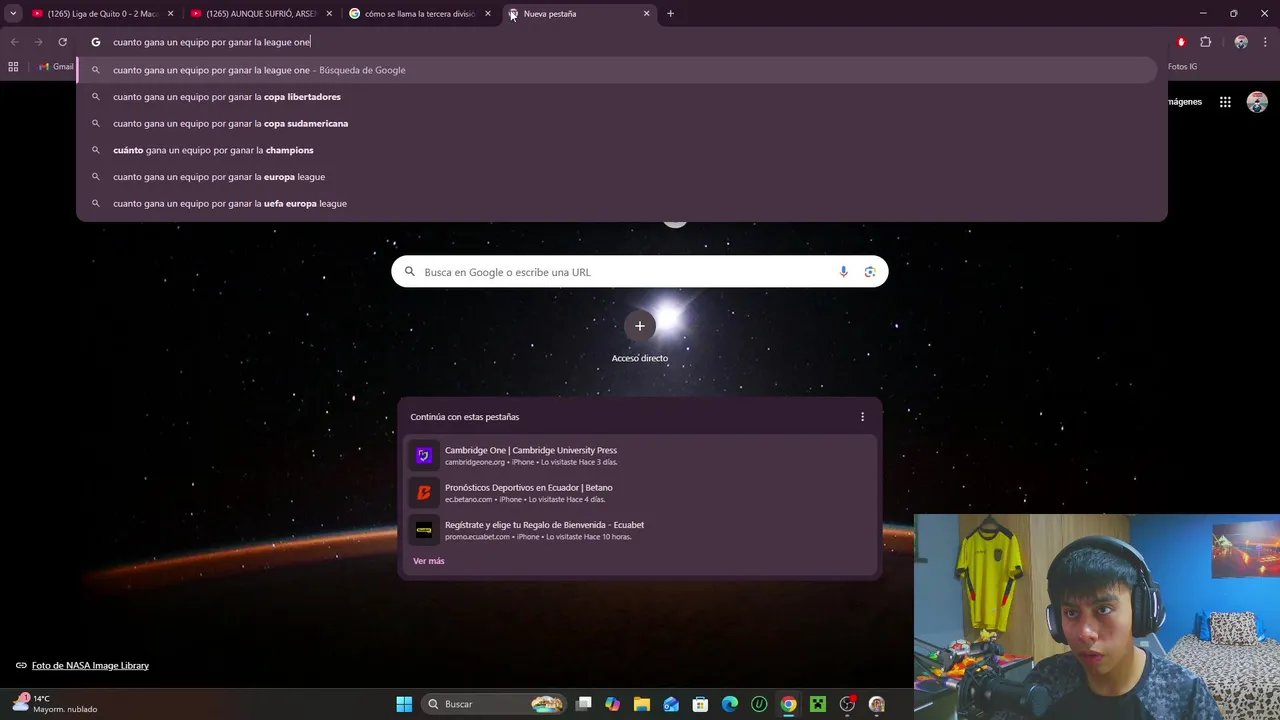The width and height of the screenshot is (1280, 720).
Task: Launch Copilot from taskbar
Action: point(613,704)
